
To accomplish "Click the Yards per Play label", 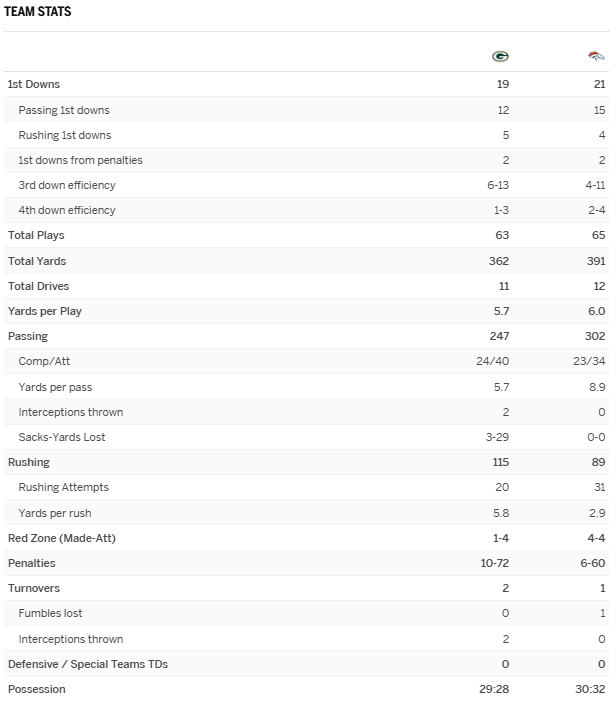I will coord(44,311).
